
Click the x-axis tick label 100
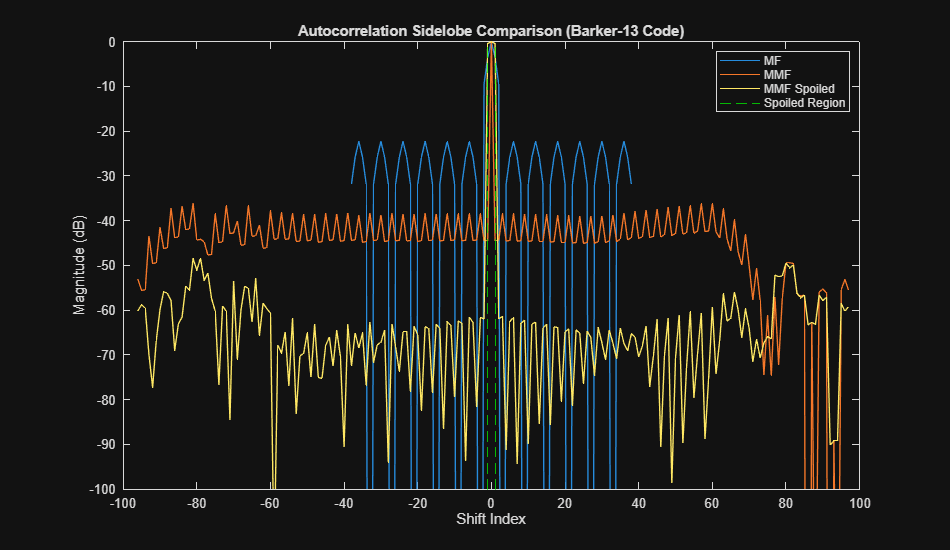[859, 503]
